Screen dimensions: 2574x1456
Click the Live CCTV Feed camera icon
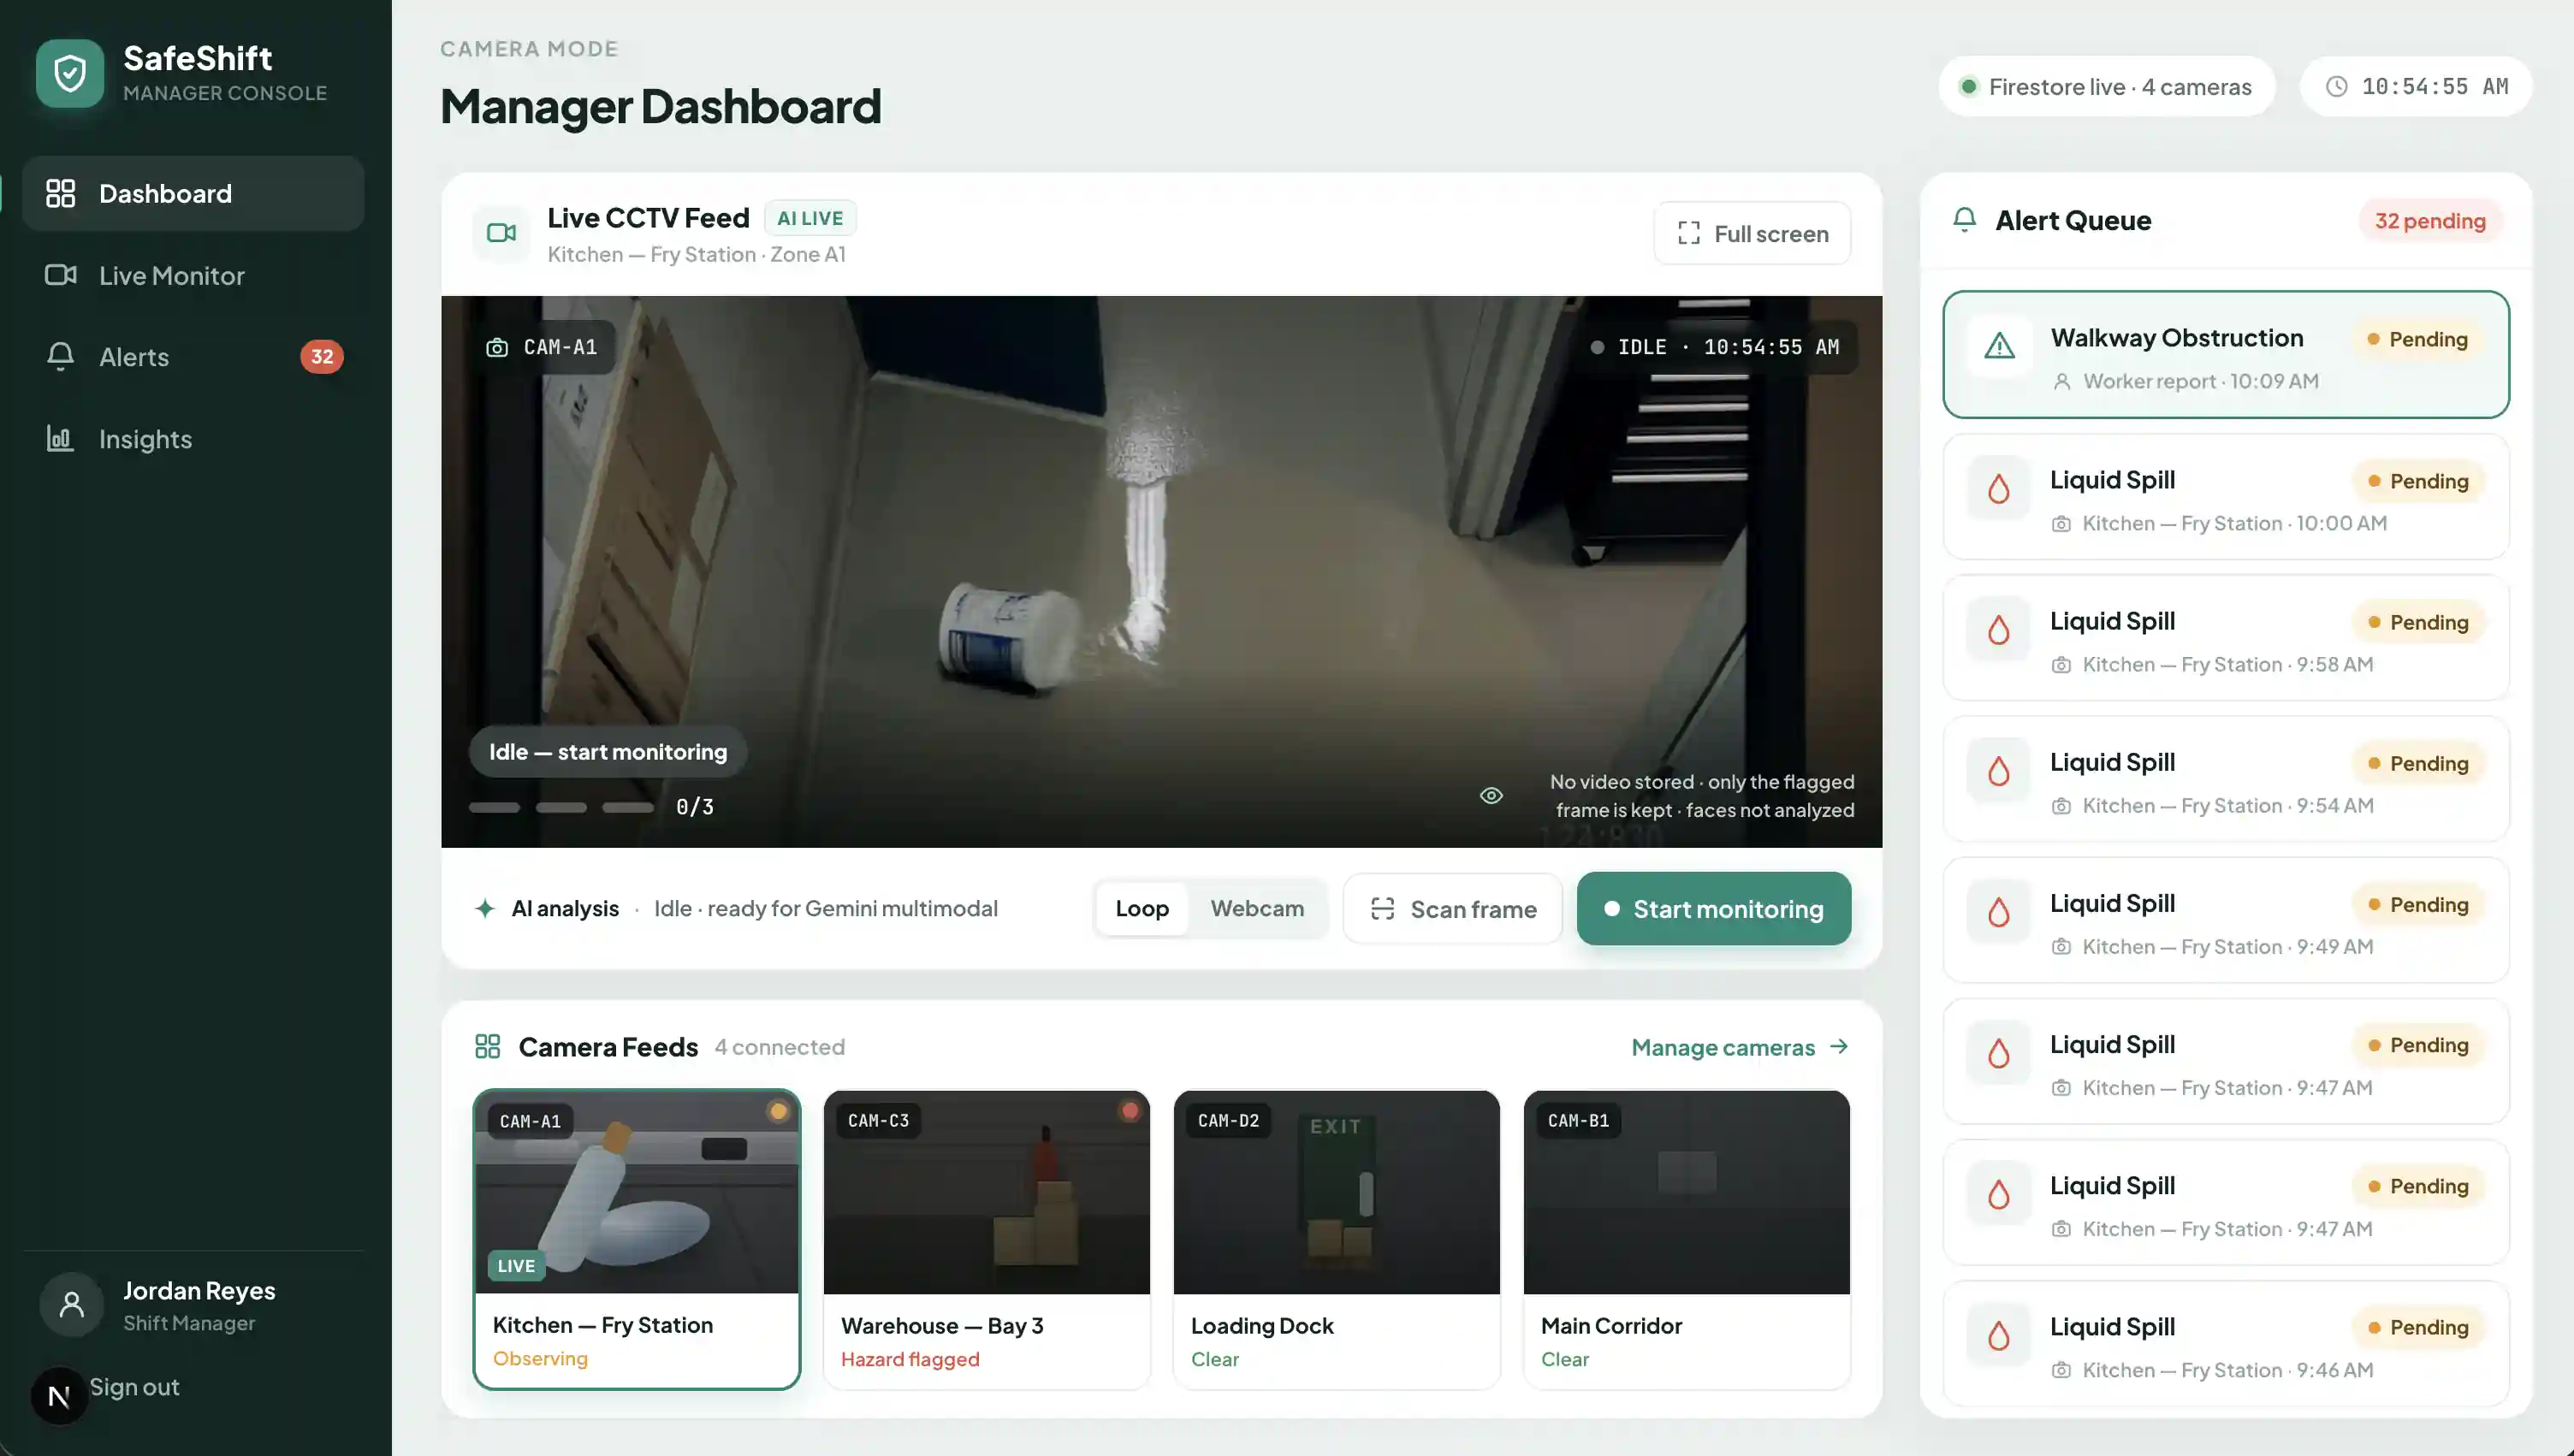coord(501,233)
